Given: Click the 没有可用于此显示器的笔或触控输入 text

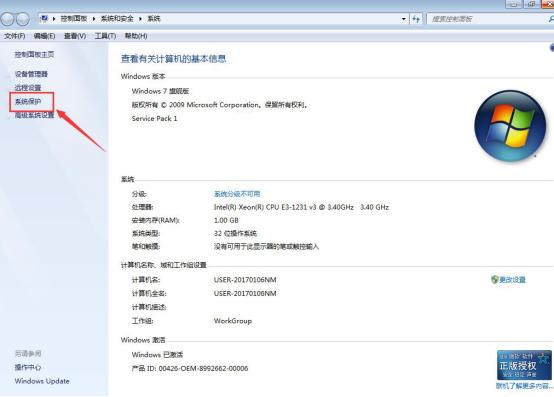Looking at the screenshot, I should [266, 247].
